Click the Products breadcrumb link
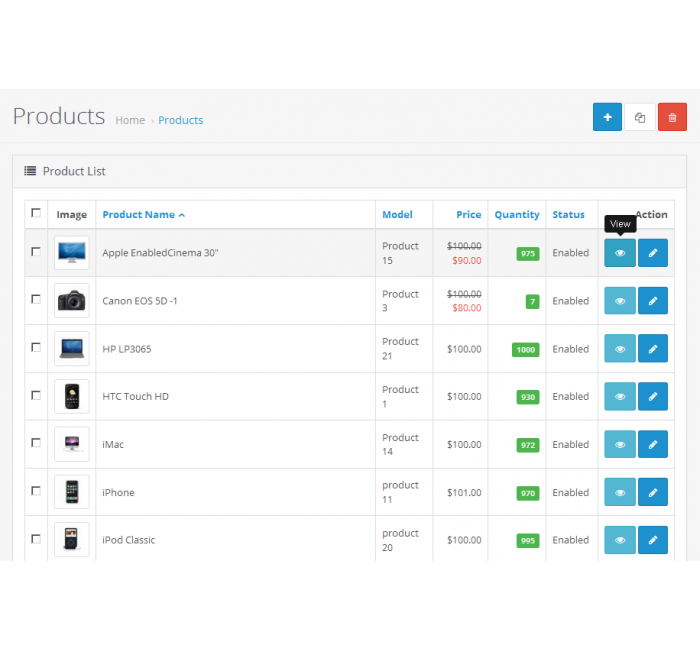Viewport: 700px width, 650px height. point(180,120)
